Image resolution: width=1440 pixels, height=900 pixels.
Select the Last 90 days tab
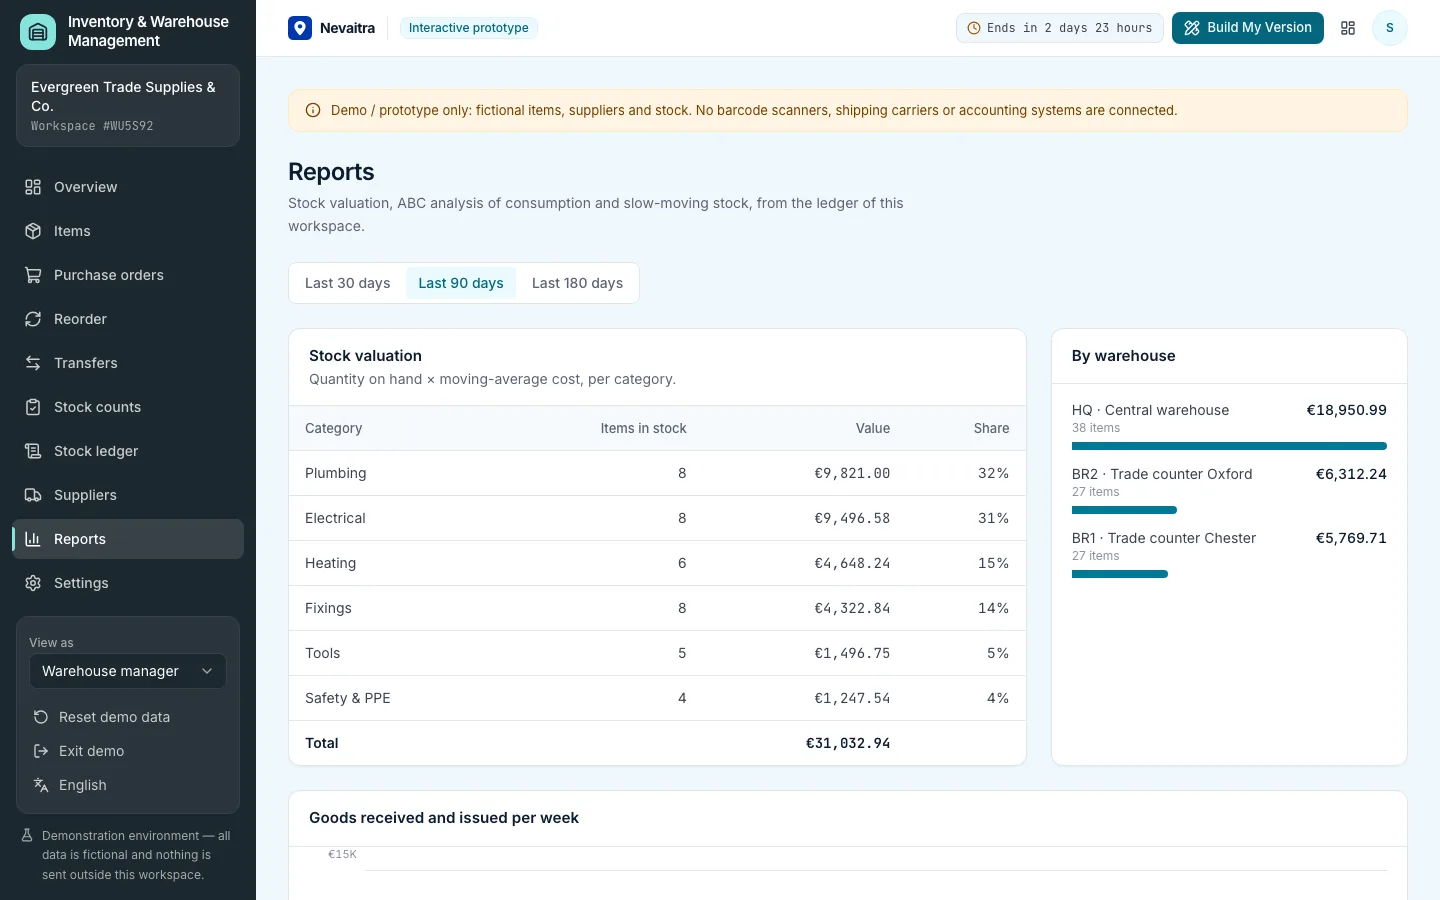pyautogui.click(x=461, y=283)
